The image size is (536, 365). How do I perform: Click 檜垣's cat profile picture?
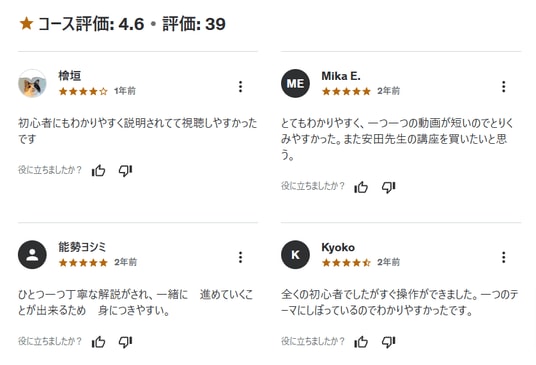(32, 83)
